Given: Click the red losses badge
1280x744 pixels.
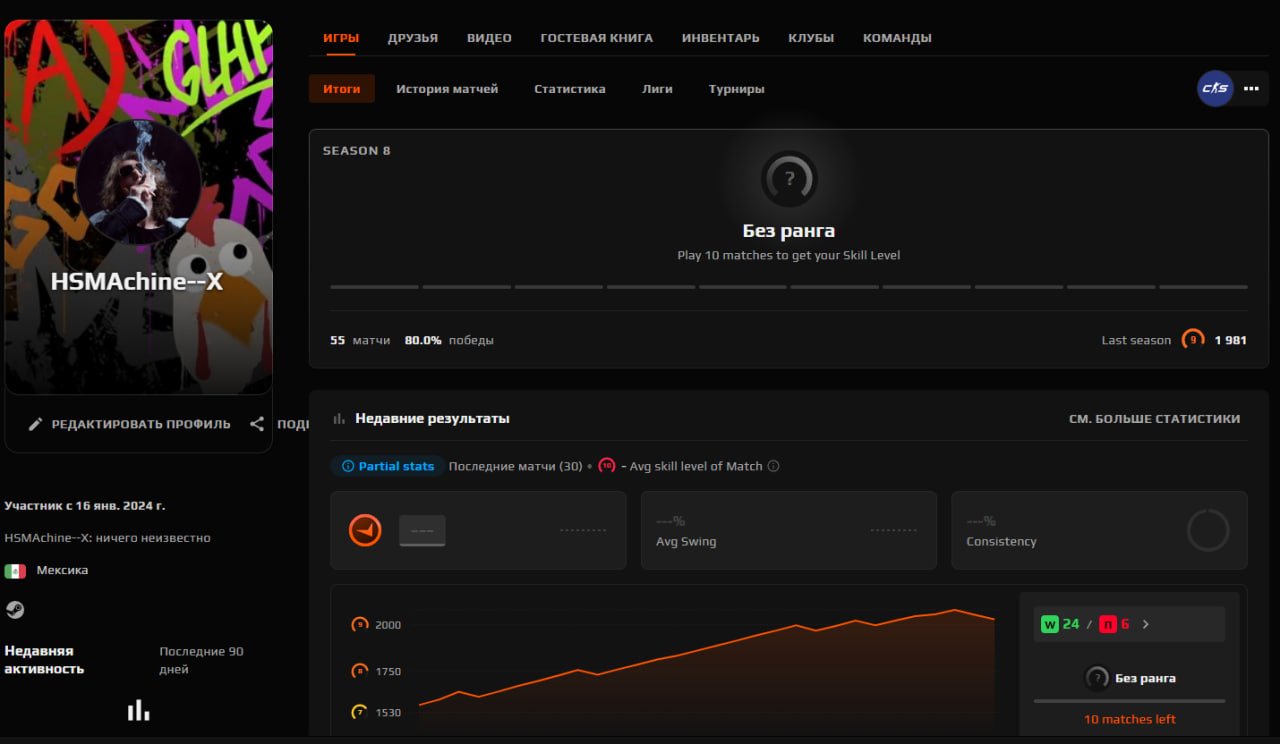Looking at the screenshot, I should coord(1108,624).
